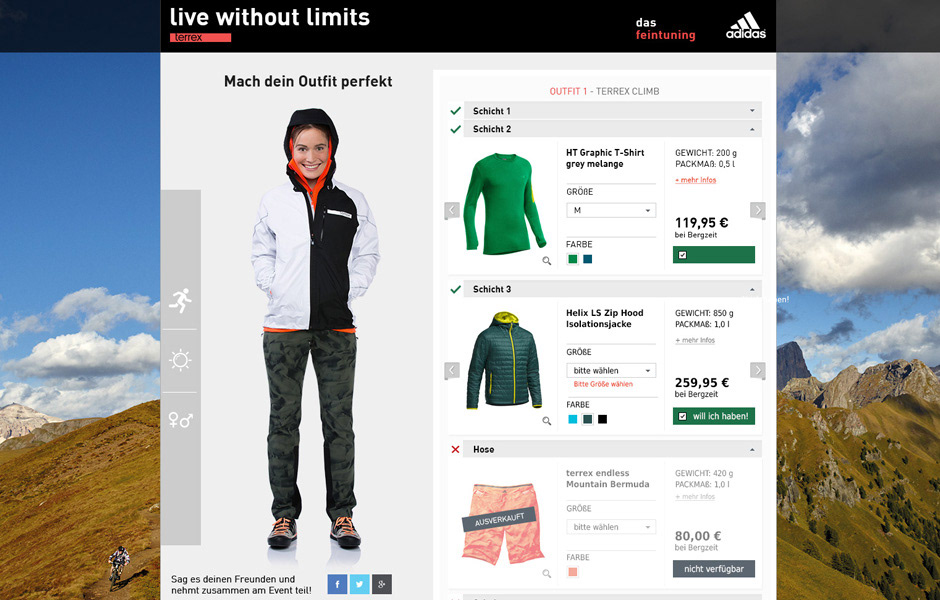This screenshot has height=600, width=940.
Task: Pick the black color swatch for Helix jacket
Action: coord(602,420)
